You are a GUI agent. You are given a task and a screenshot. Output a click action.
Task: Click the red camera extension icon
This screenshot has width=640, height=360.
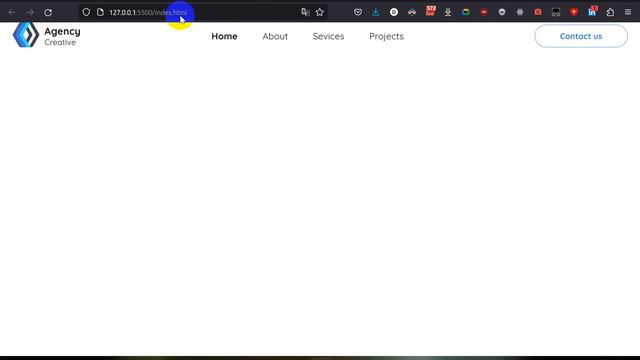tap(538, 12)
